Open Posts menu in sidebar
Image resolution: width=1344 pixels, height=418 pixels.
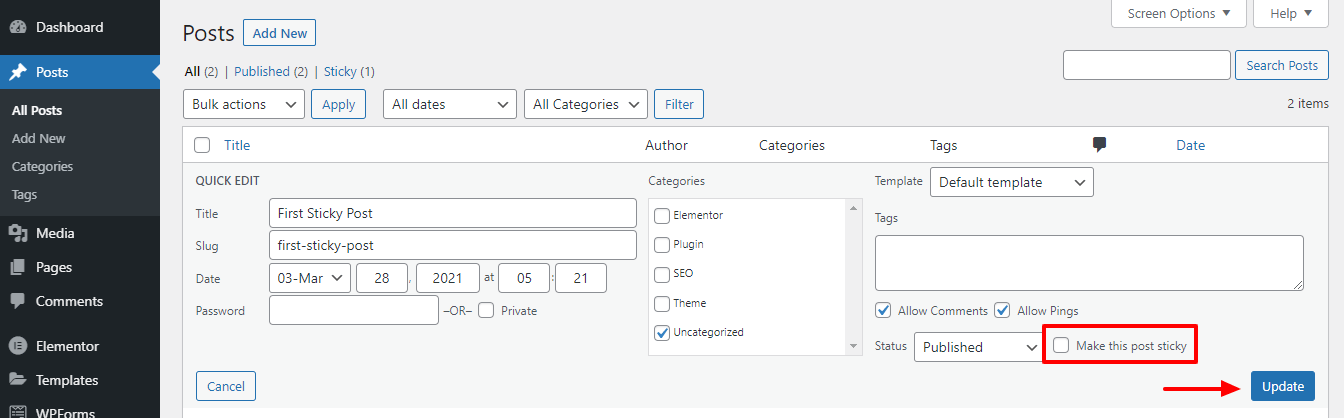(80, 72)
